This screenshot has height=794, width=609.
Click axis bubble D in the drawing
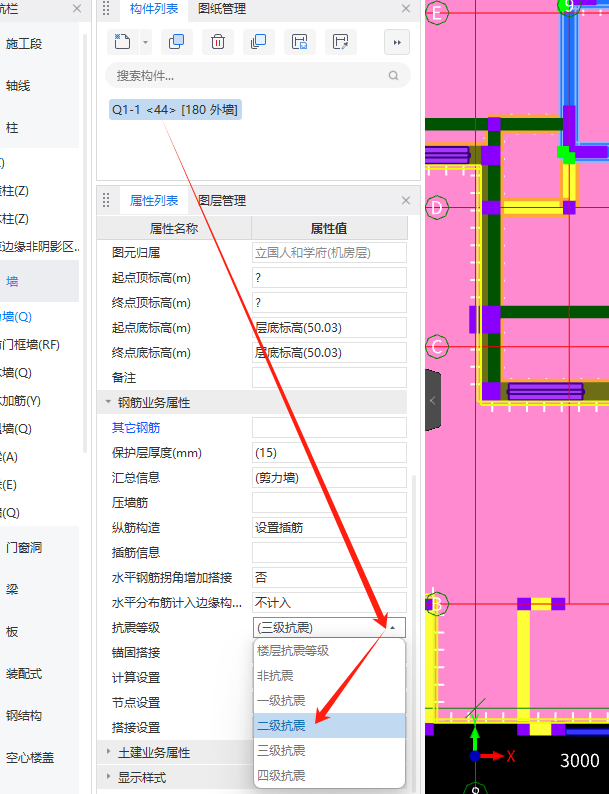point(436,207)
